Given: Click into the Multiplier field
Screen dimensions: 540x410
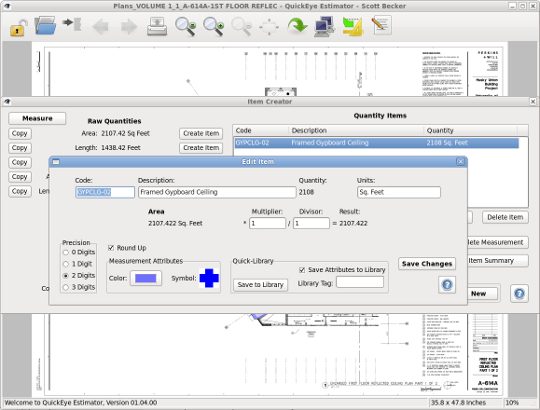Looking at the screenshot, I should [x=267, y=223].
